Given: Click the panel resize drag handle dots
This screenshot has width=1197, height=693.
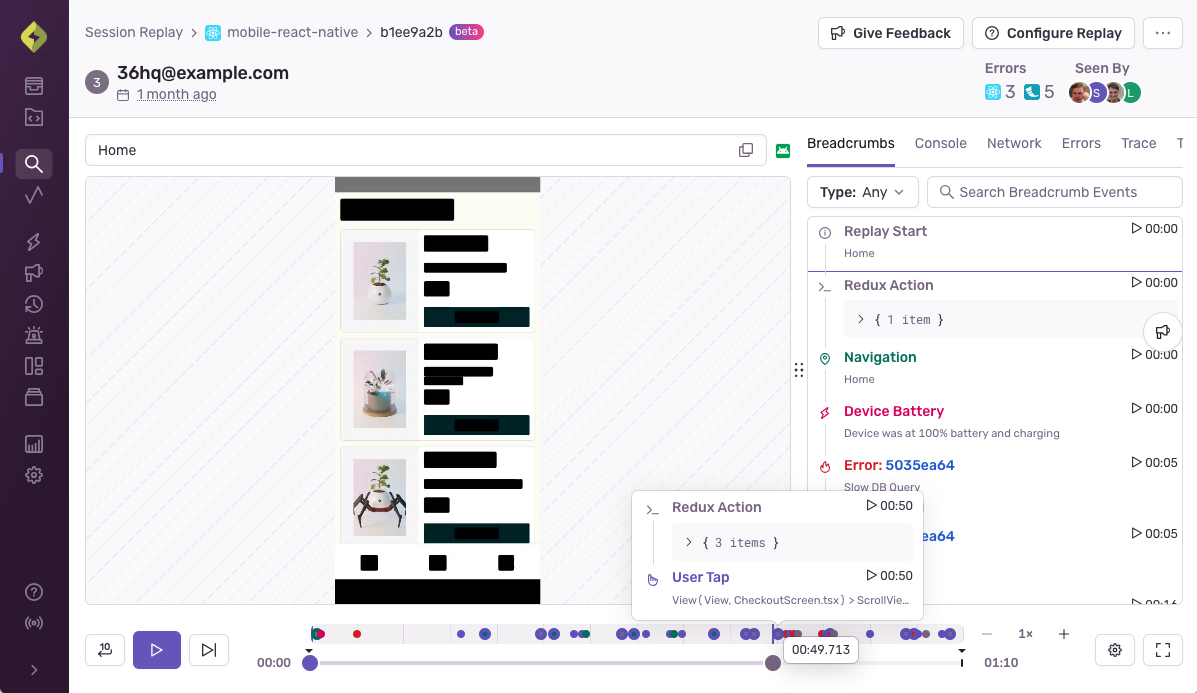Looking at the screenshot, I should click(x=799, y=370).
